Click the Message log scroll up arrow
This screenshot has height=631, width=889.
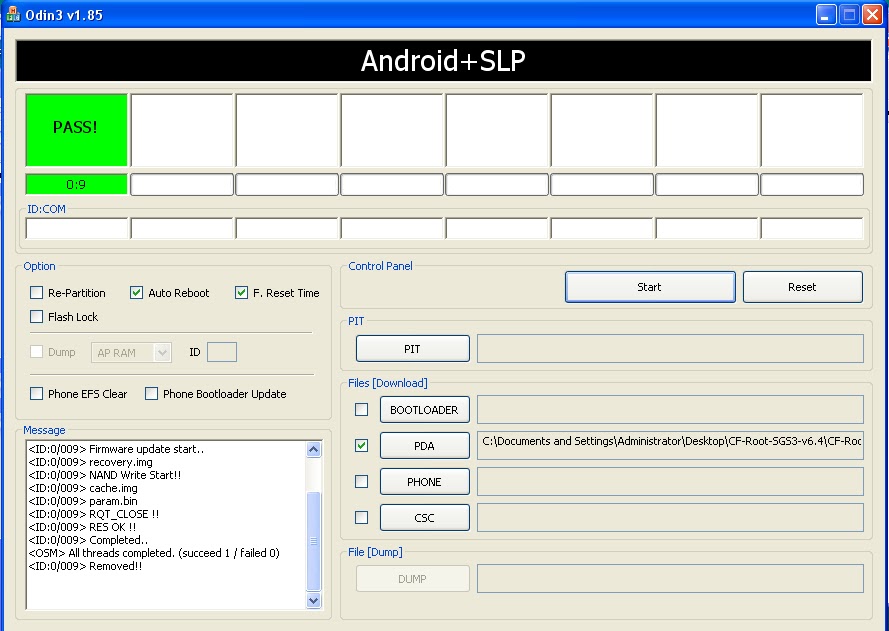tap(314, 450)
